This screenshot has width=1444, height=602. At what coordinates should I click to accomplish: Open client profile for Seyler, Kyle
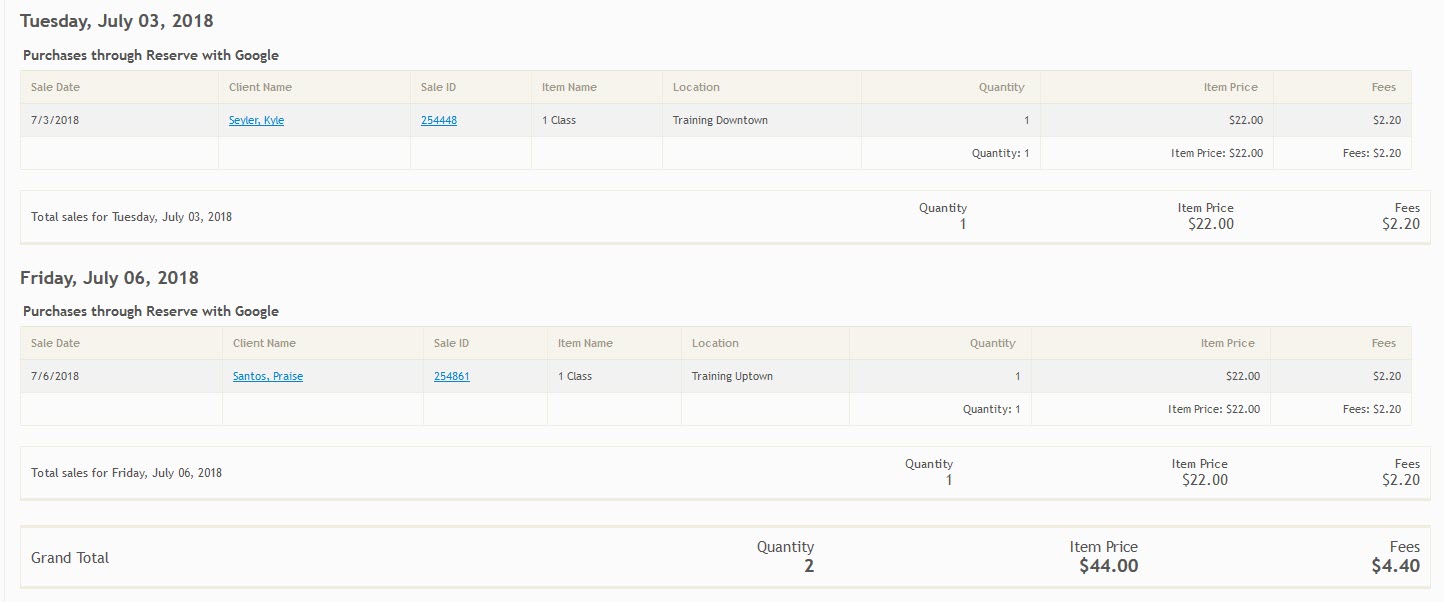[x=255, y=119]
